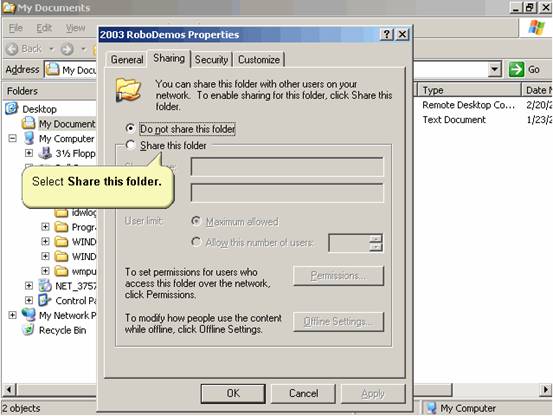Open the Edit menu in My Documents
The height and width of the screenshot is (416, 553).
44,28
